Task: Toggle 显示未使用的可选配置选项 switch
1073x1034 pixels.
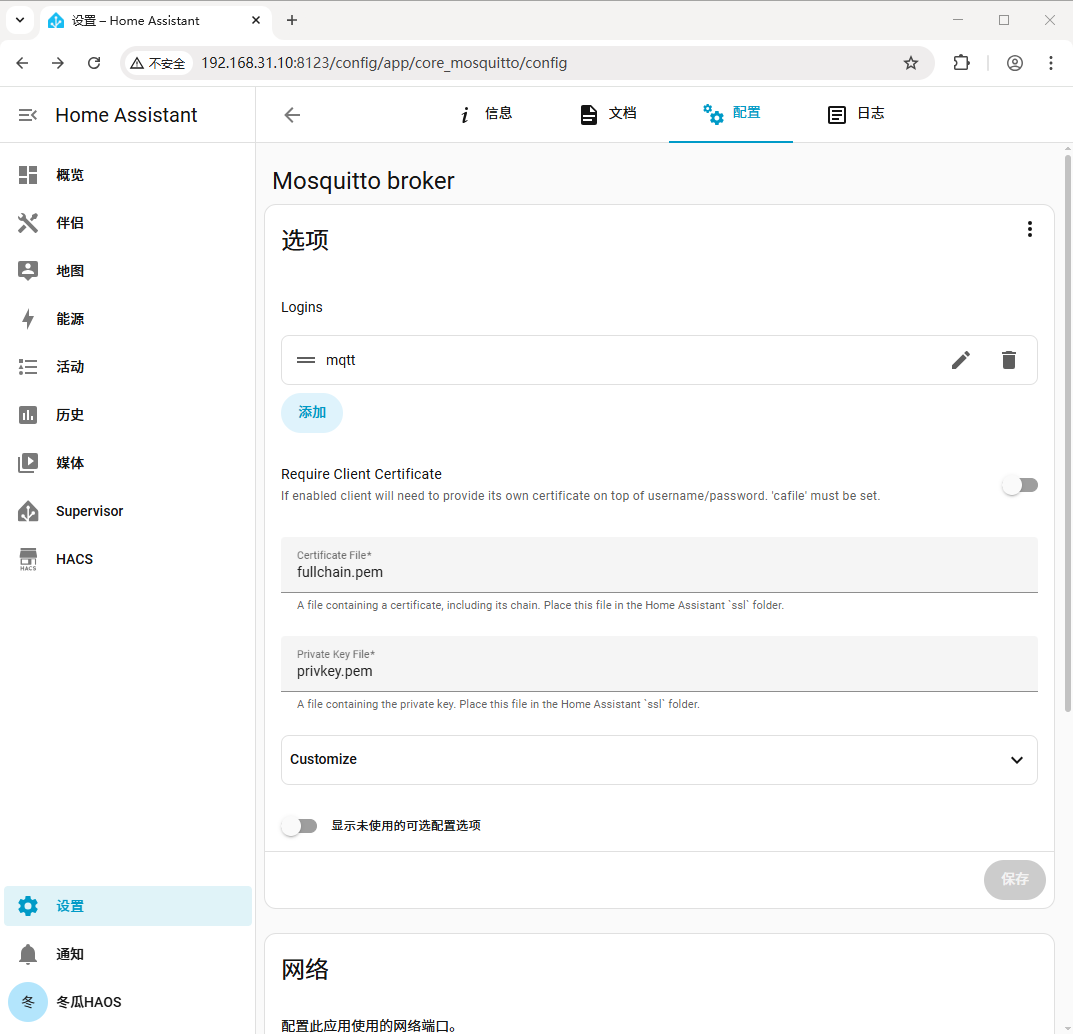Action: coord(299,826)
